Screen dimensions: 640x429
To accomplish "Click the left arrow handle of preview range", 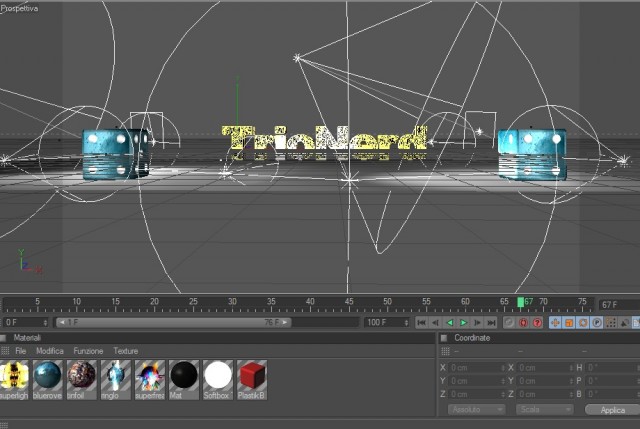I will 62,322.
